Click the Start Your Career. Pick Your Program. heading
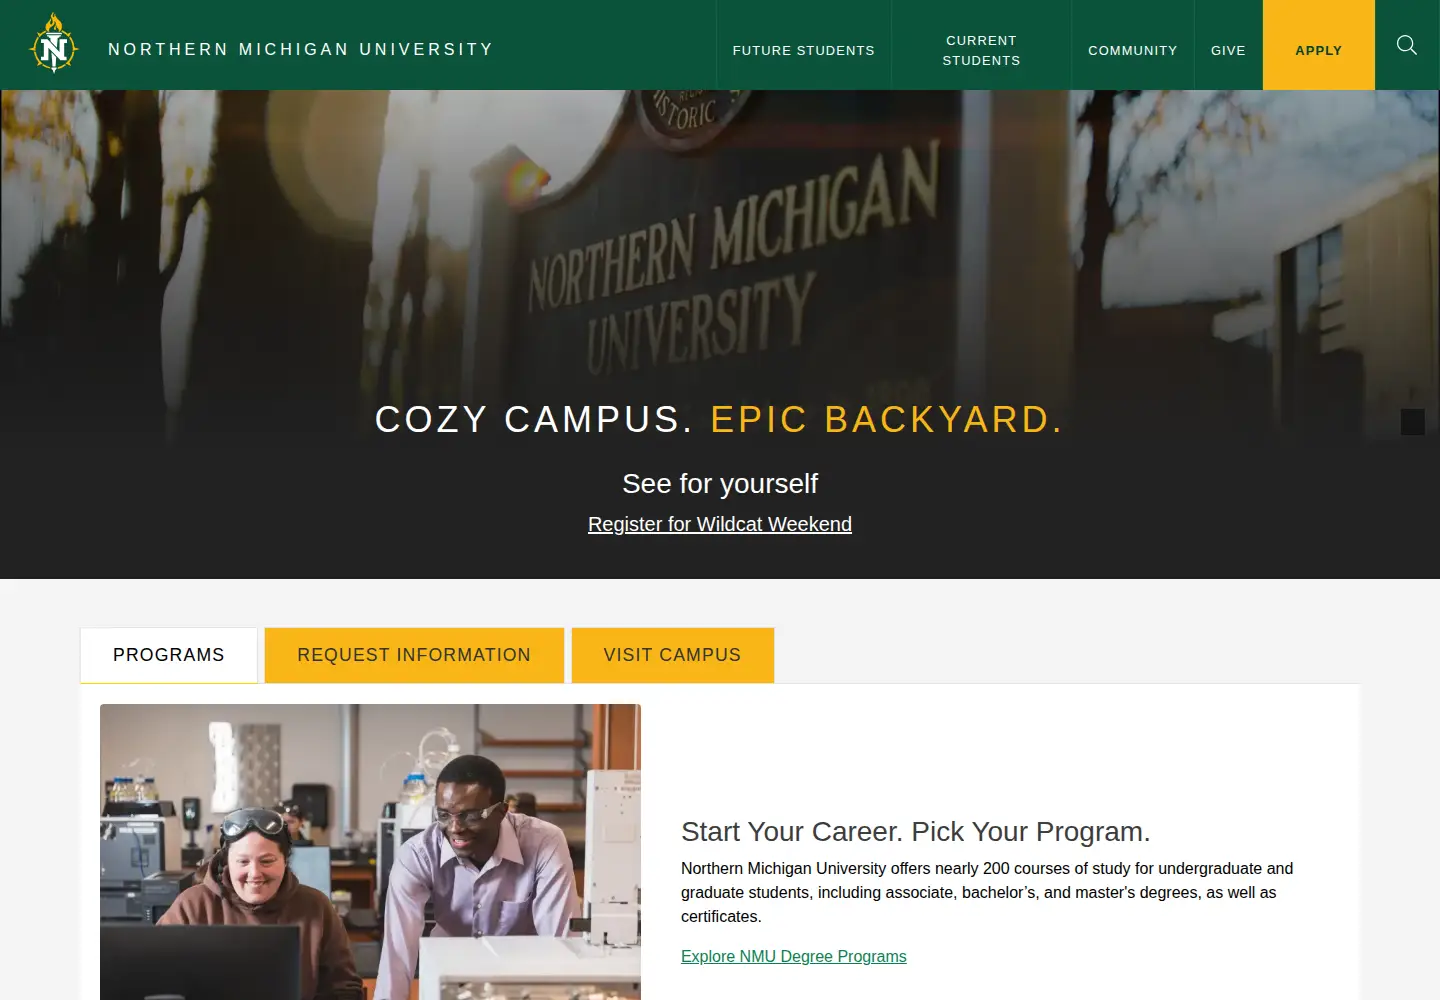The height and width of the screenshot is (1000, 1440). 916,832
